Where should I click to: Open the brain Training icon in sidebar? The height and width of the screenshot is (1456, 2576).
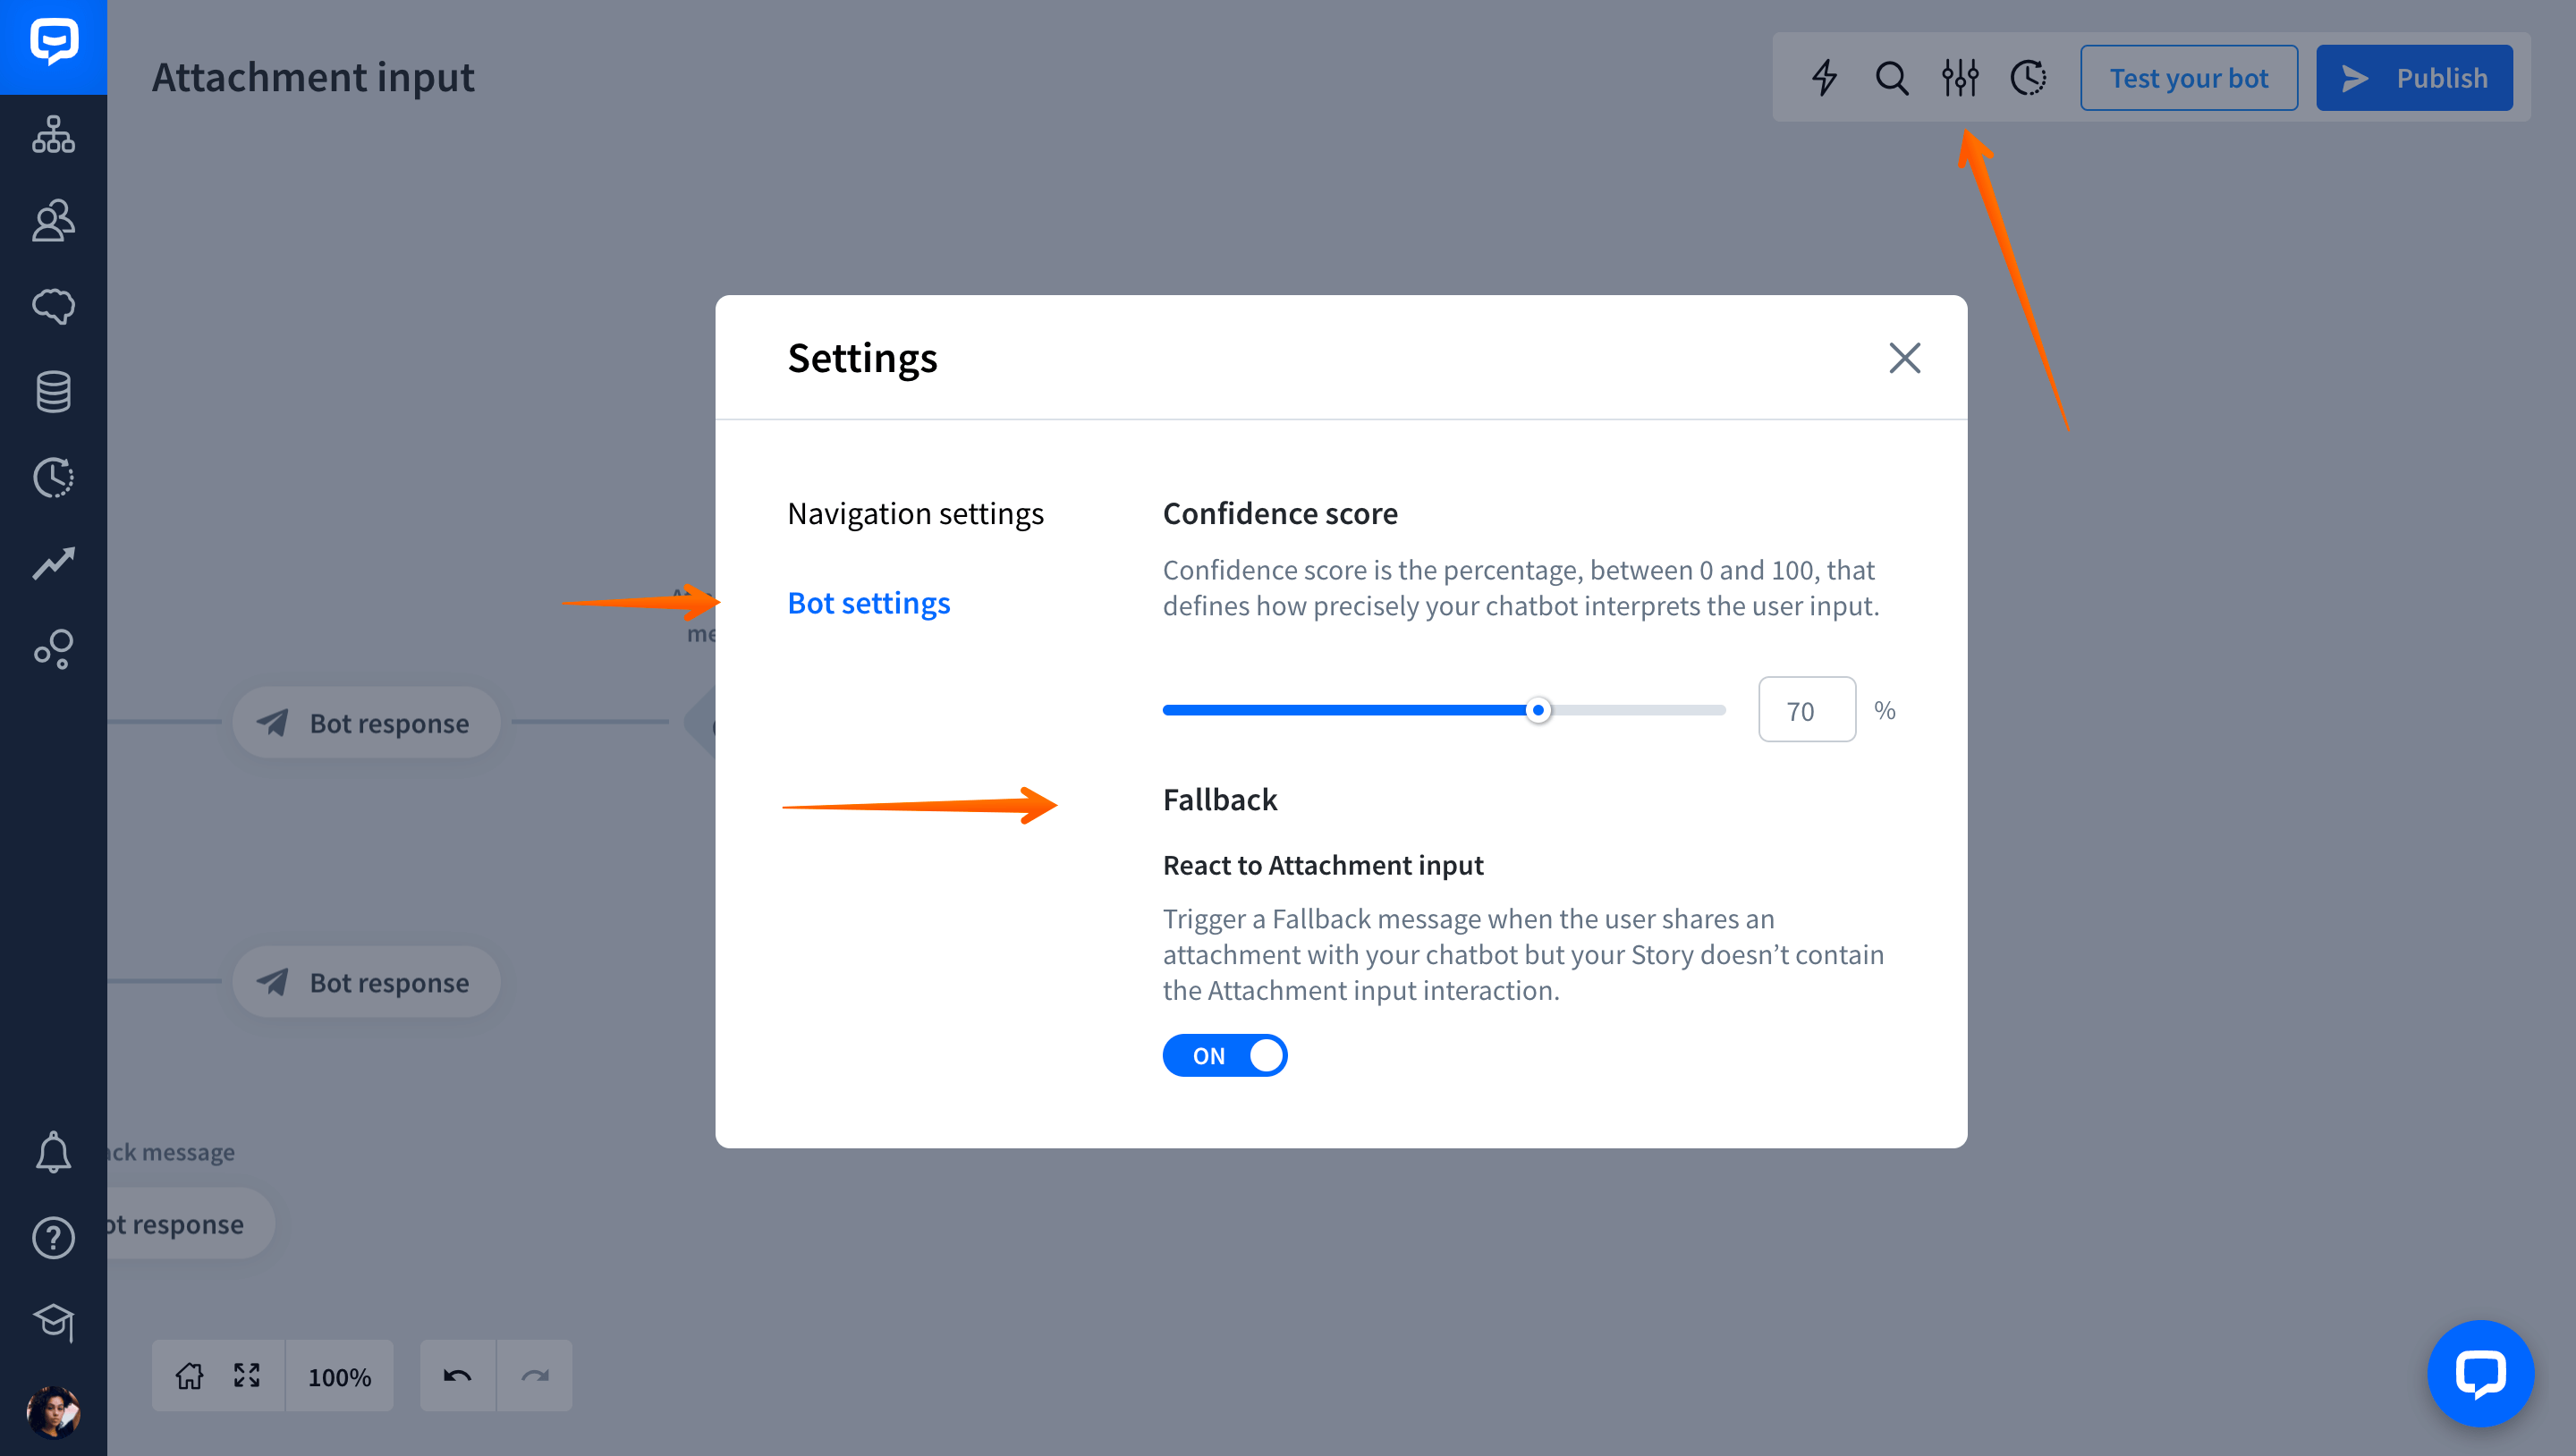click(53, 306)
